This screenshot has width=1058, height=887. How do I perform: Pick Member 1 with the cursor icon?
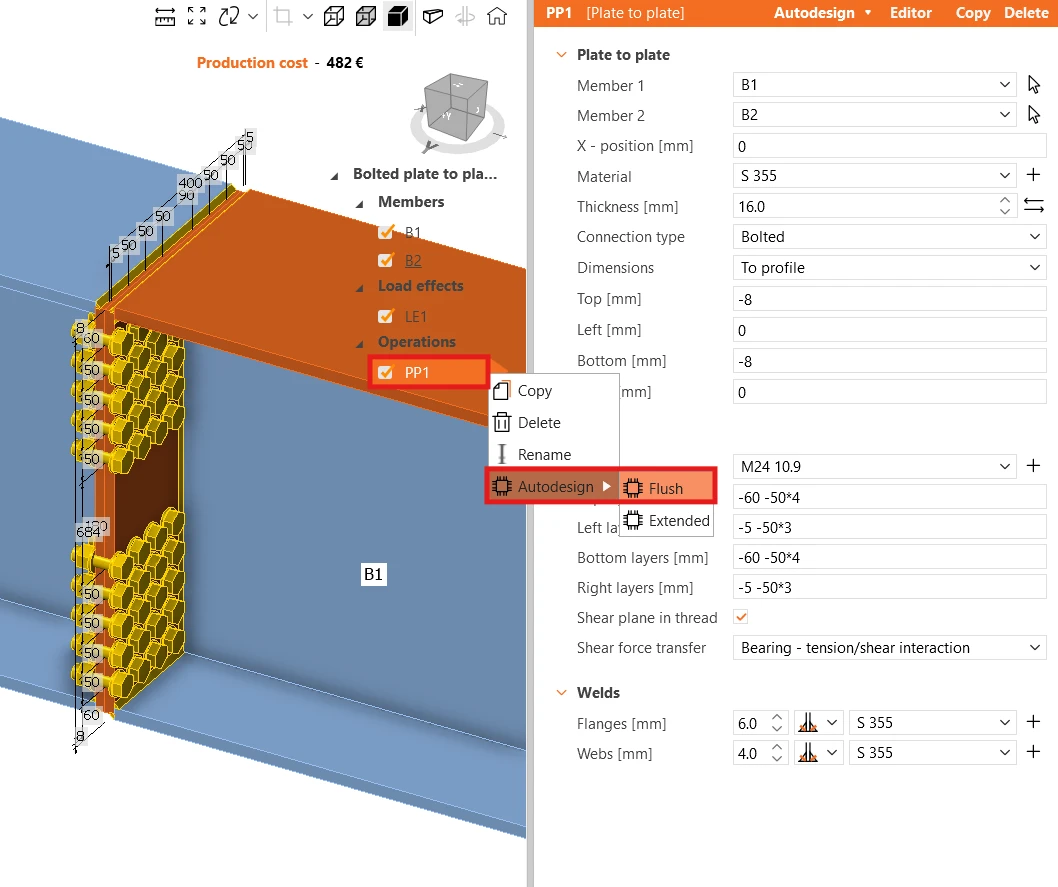coord(1034,84)
